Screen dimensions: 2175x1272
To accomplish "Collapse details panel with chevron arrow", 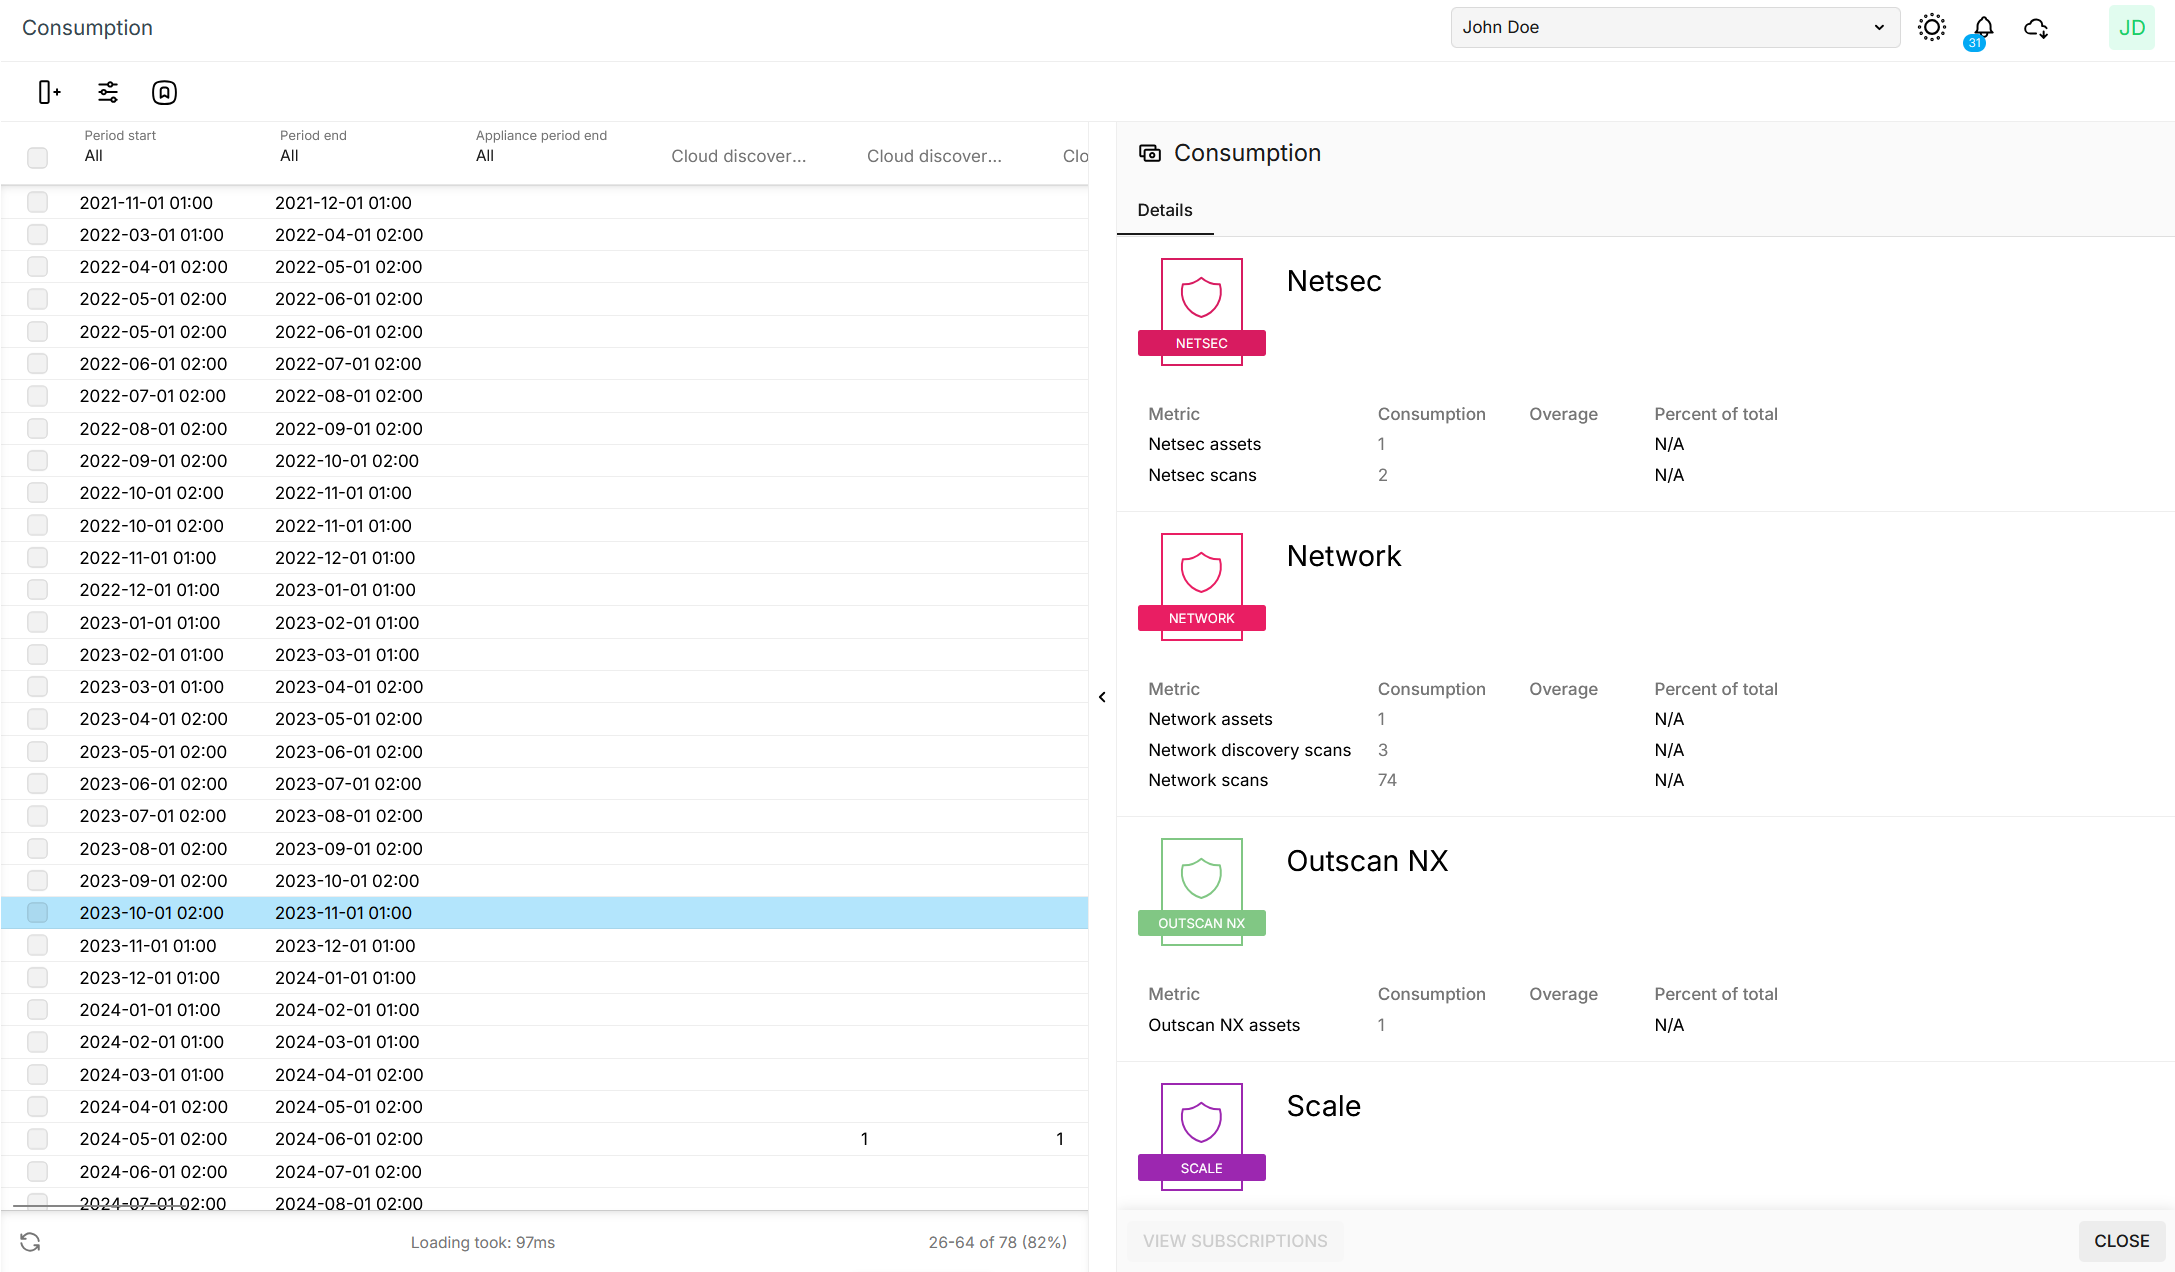I will 1102,697.
